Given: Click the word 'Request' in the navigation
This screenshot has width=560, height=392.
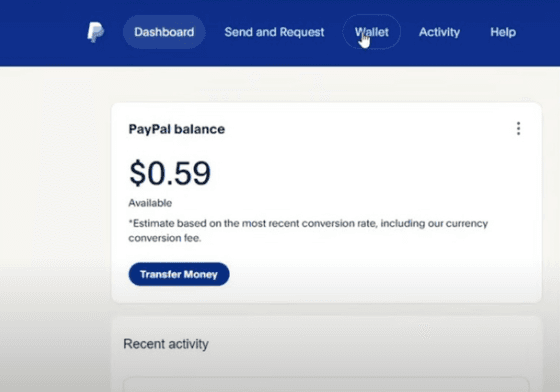Looking at the screenshot, I should [302, 32].
